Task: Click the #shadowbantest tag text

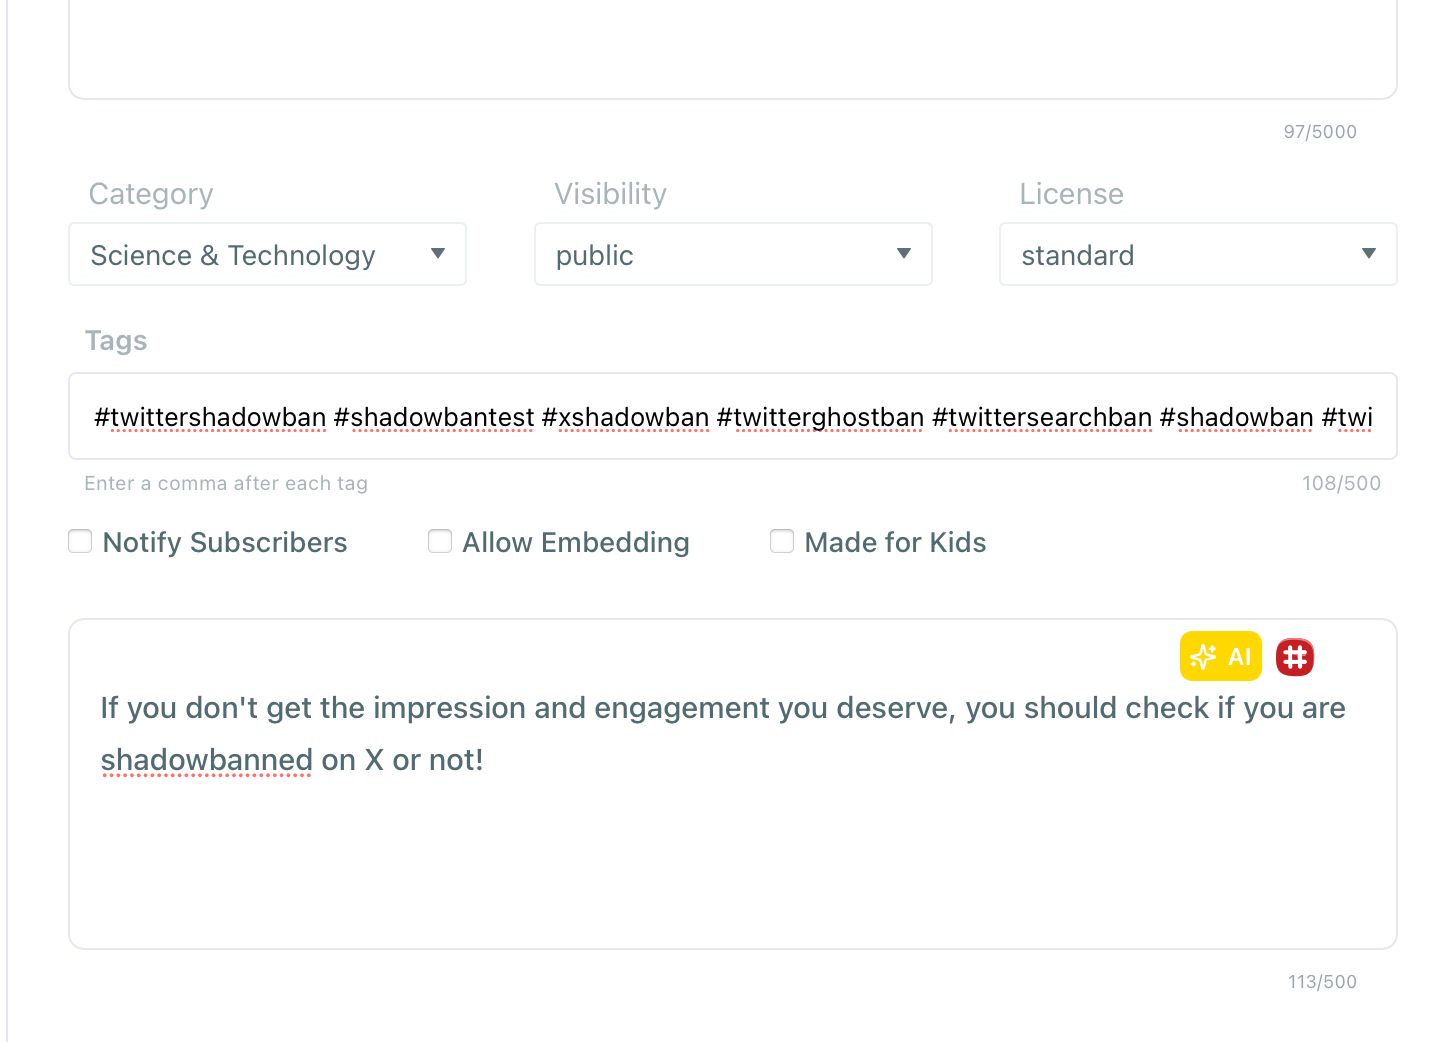Action: (x=434, y=417)
